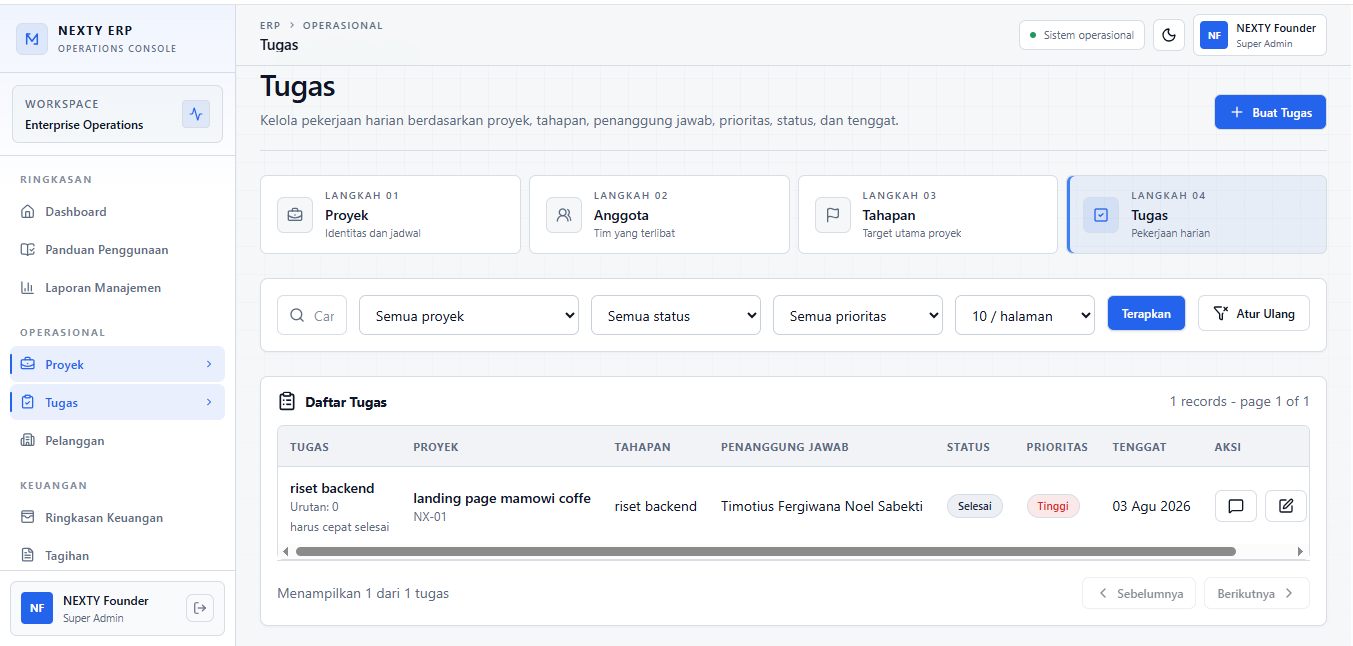This screenshot has height=646, width=1353.
Task: Edit the riset backend task
Action: pos(1286,506)
